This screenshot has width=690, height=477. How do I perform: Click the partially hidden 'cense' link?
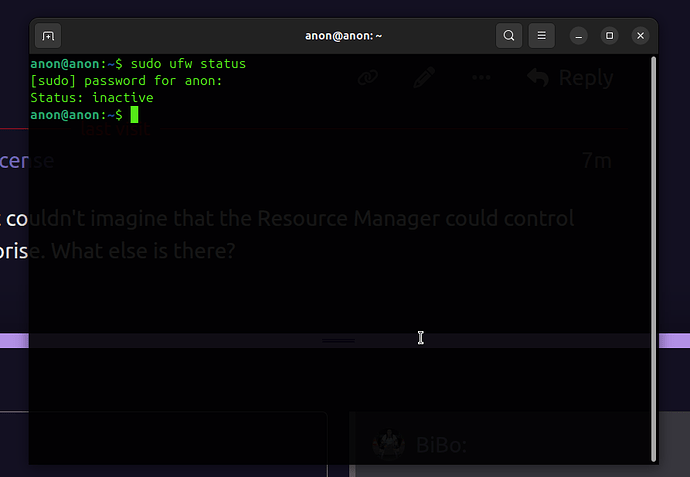[27, 160]
